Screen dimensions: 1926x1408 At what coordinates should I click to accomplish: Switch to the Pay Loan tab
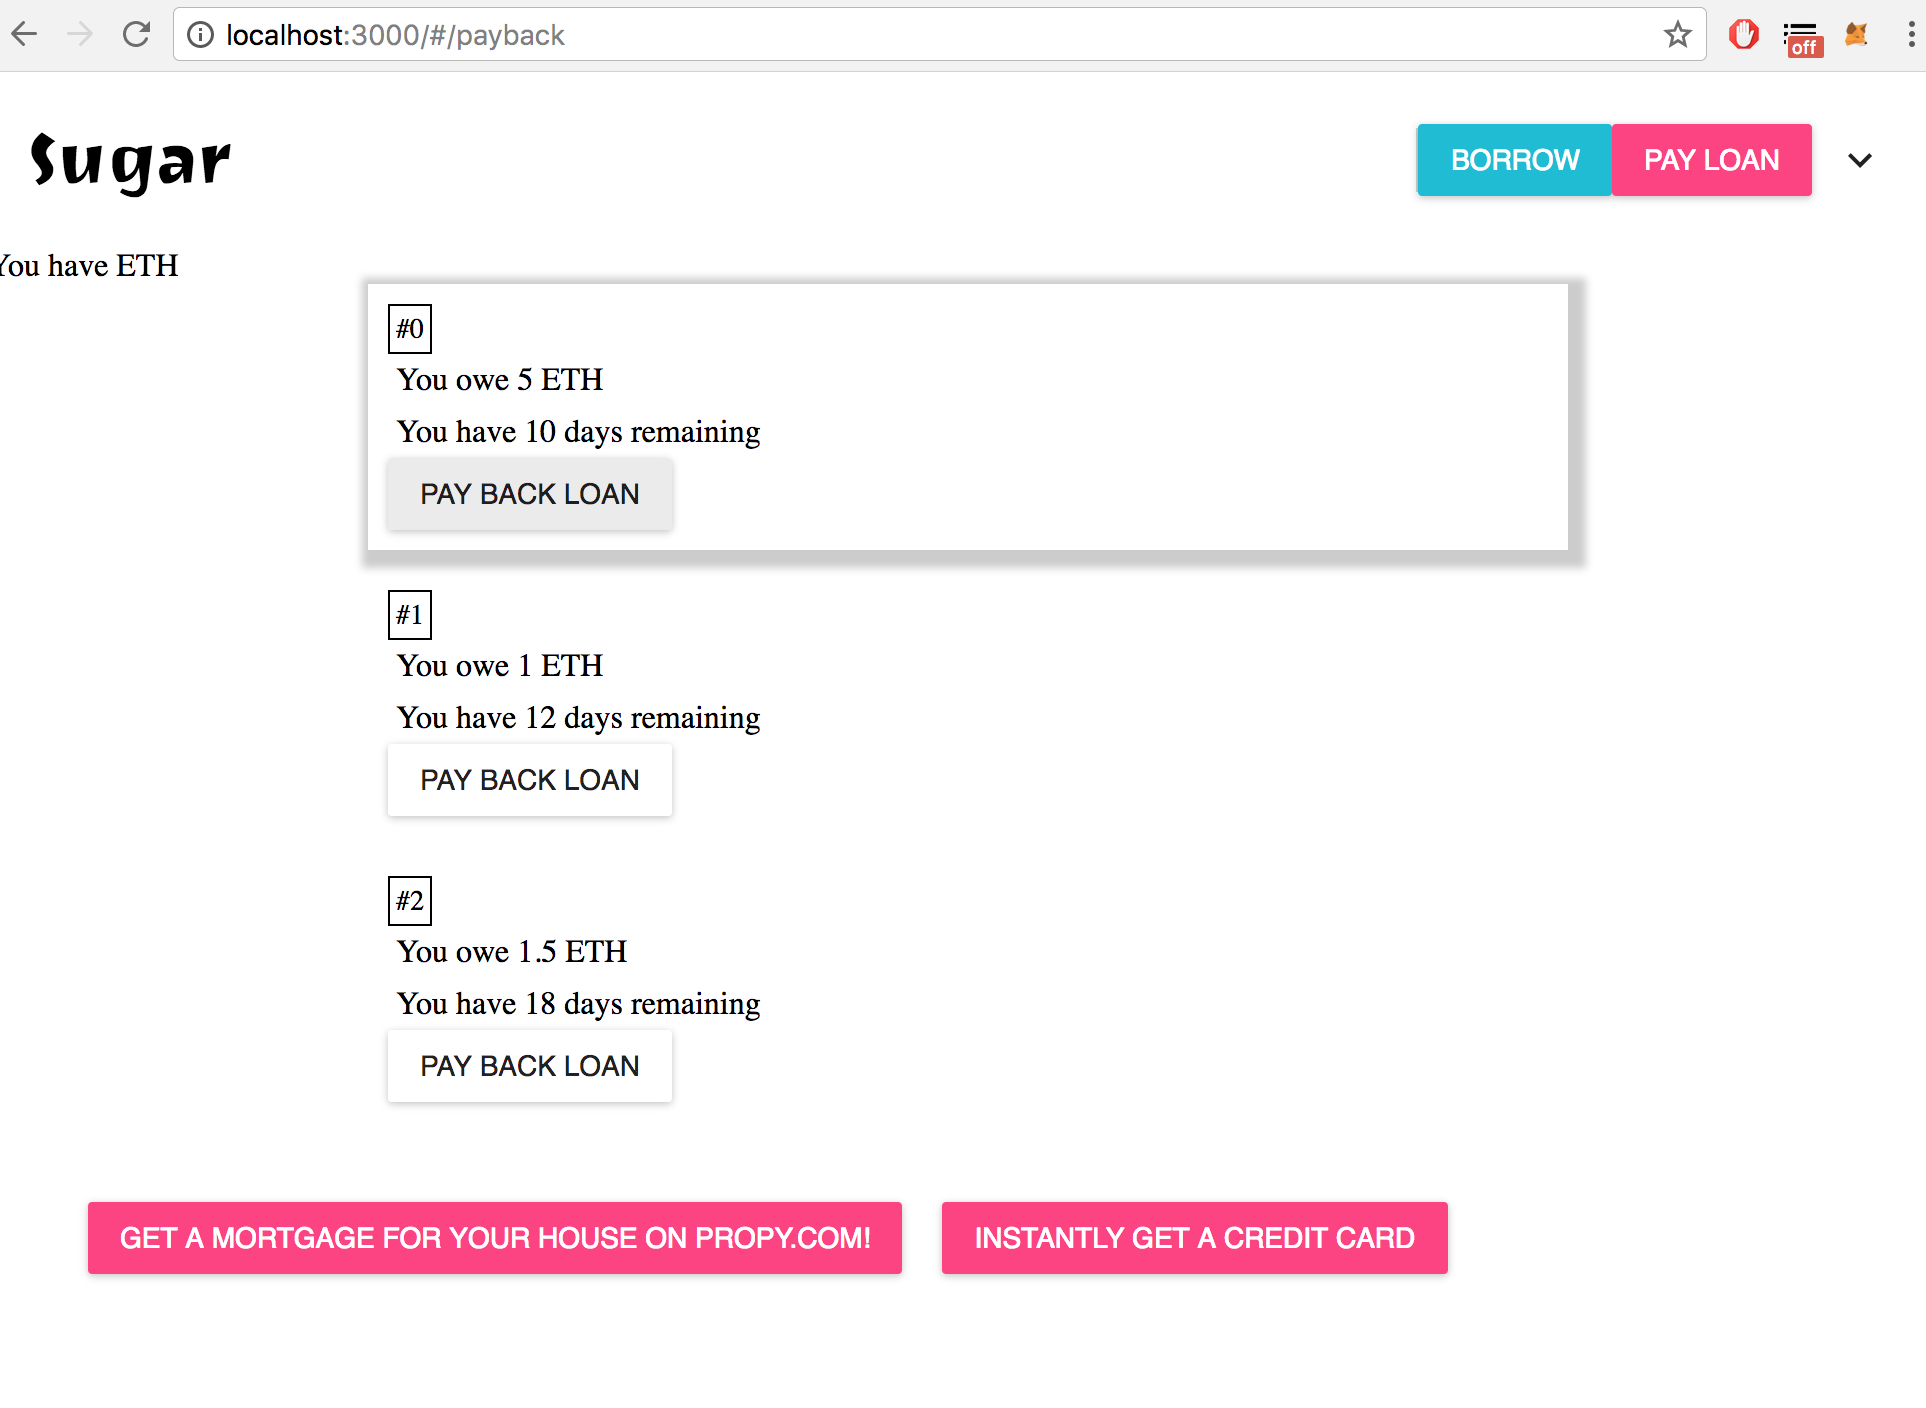pos(1711,160)
